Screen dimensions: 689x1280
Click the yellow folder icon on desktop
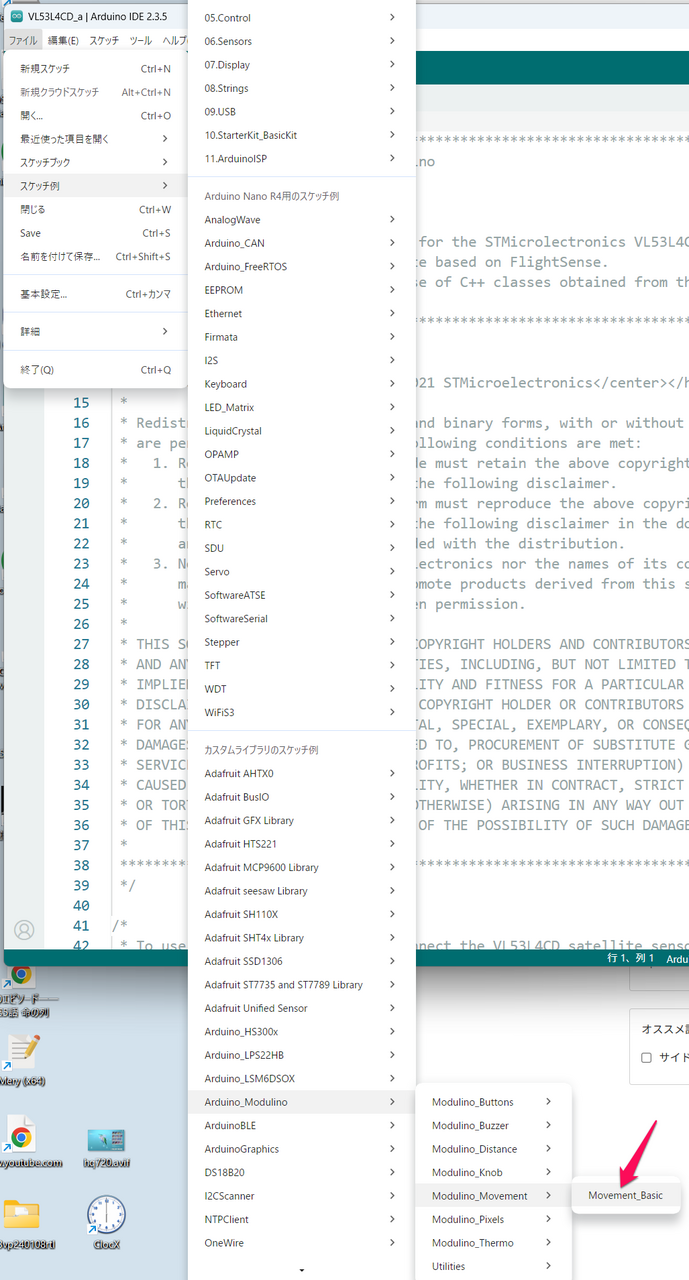click(20, 1213)
